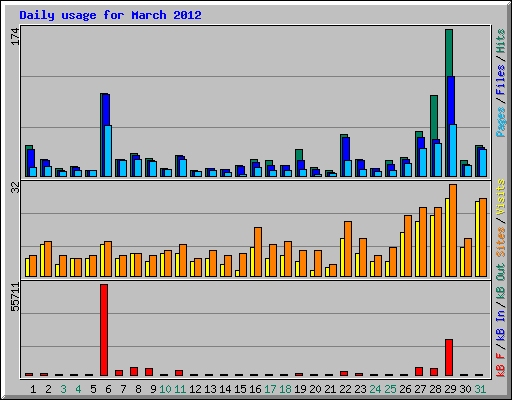Image resolution: width=512 pixels, height=400 pixels.
Task: Click the cyan pages bar for day 31
Action: 483,163
